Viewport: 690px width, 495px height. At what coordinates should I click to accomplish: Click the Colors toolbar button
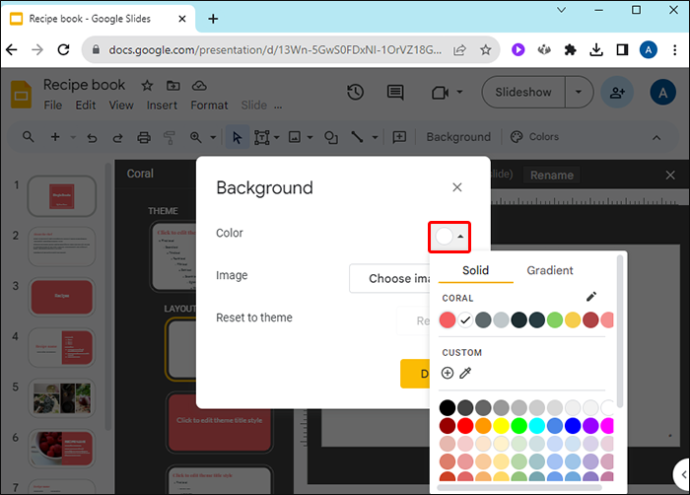(x=534, y=137)
